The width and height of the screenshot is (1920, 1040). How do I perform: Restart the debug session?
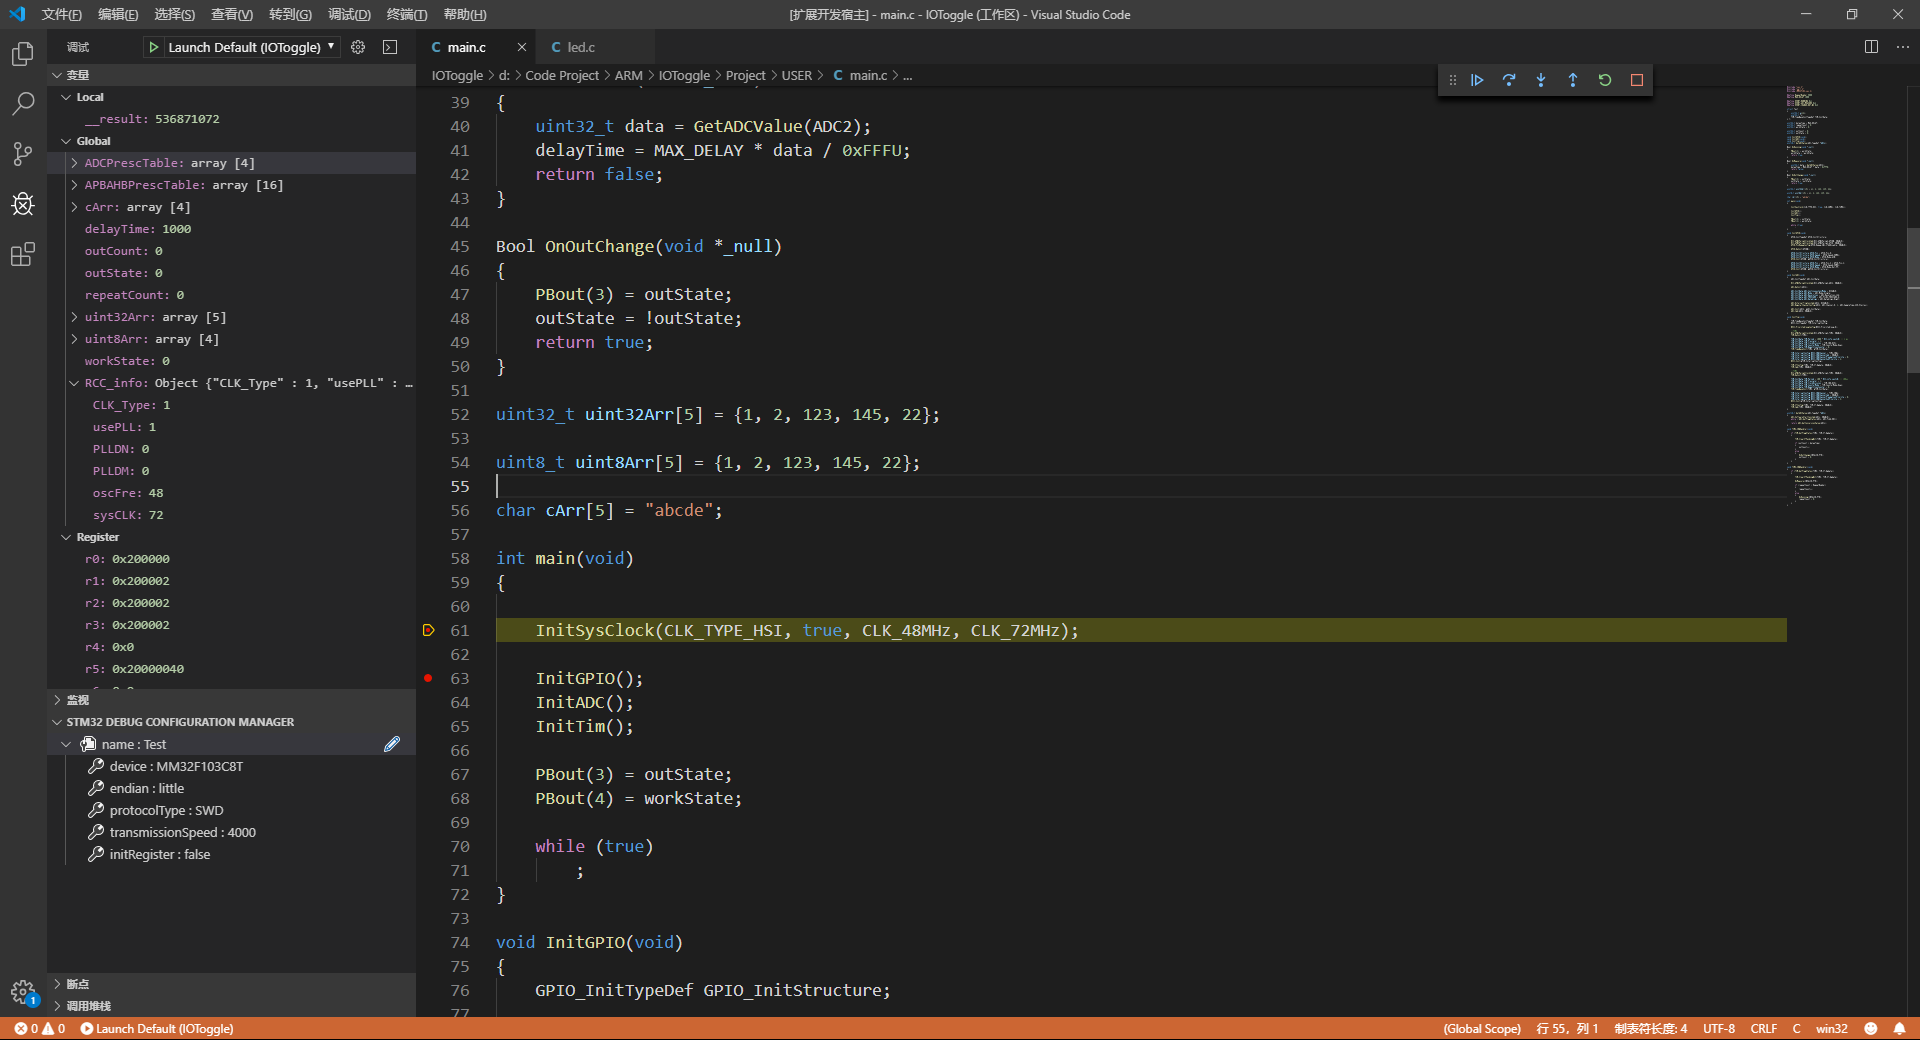tap(1605, 80)
